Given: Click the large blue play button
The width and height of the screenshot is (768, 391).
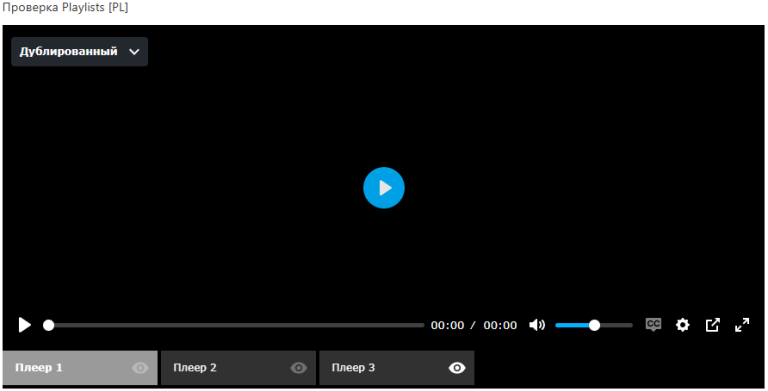Looking at the screenshot, I should (x=384, y=188).
